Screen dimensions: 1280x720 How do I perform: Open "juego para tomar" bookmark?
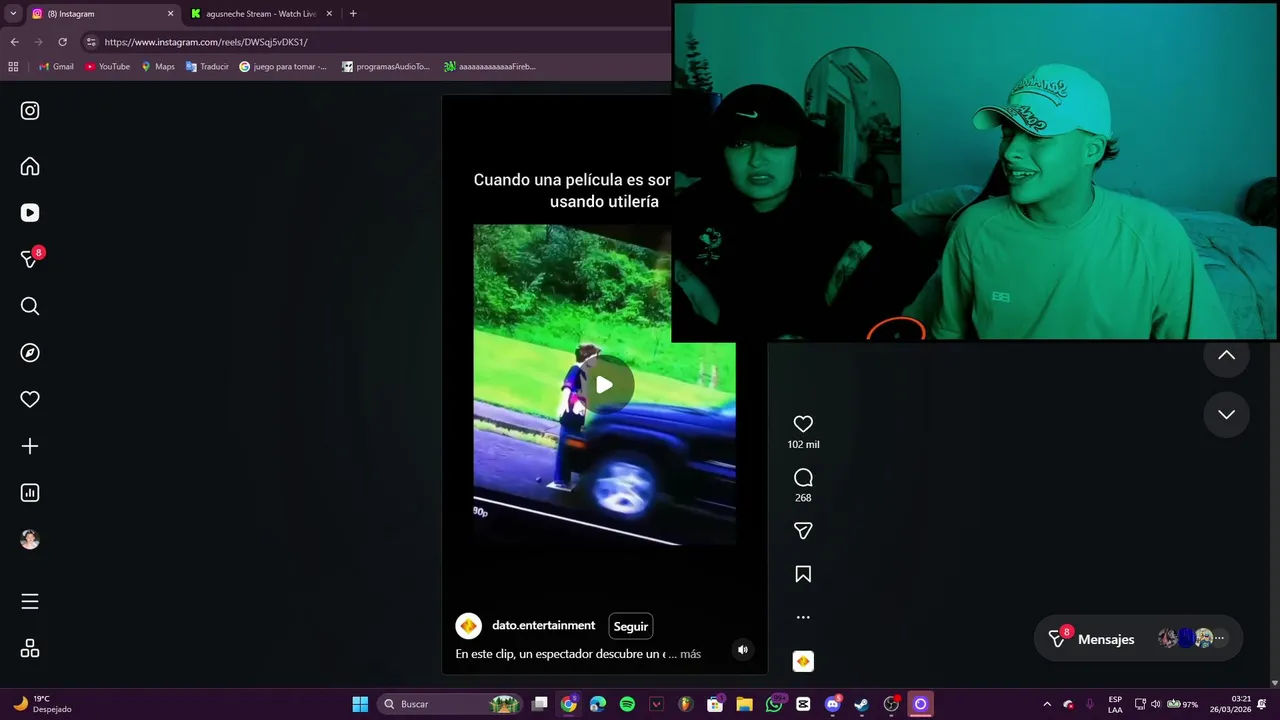click(283, 67)
